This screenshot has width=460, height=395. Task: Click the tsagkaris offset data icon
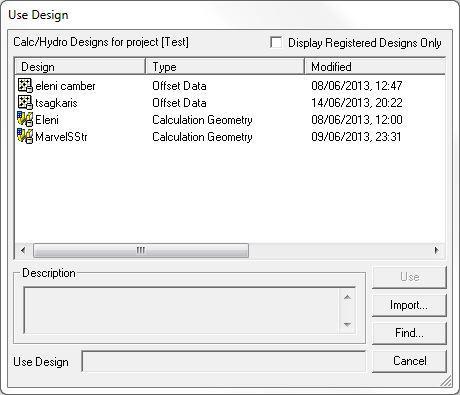tap(25, 103)
